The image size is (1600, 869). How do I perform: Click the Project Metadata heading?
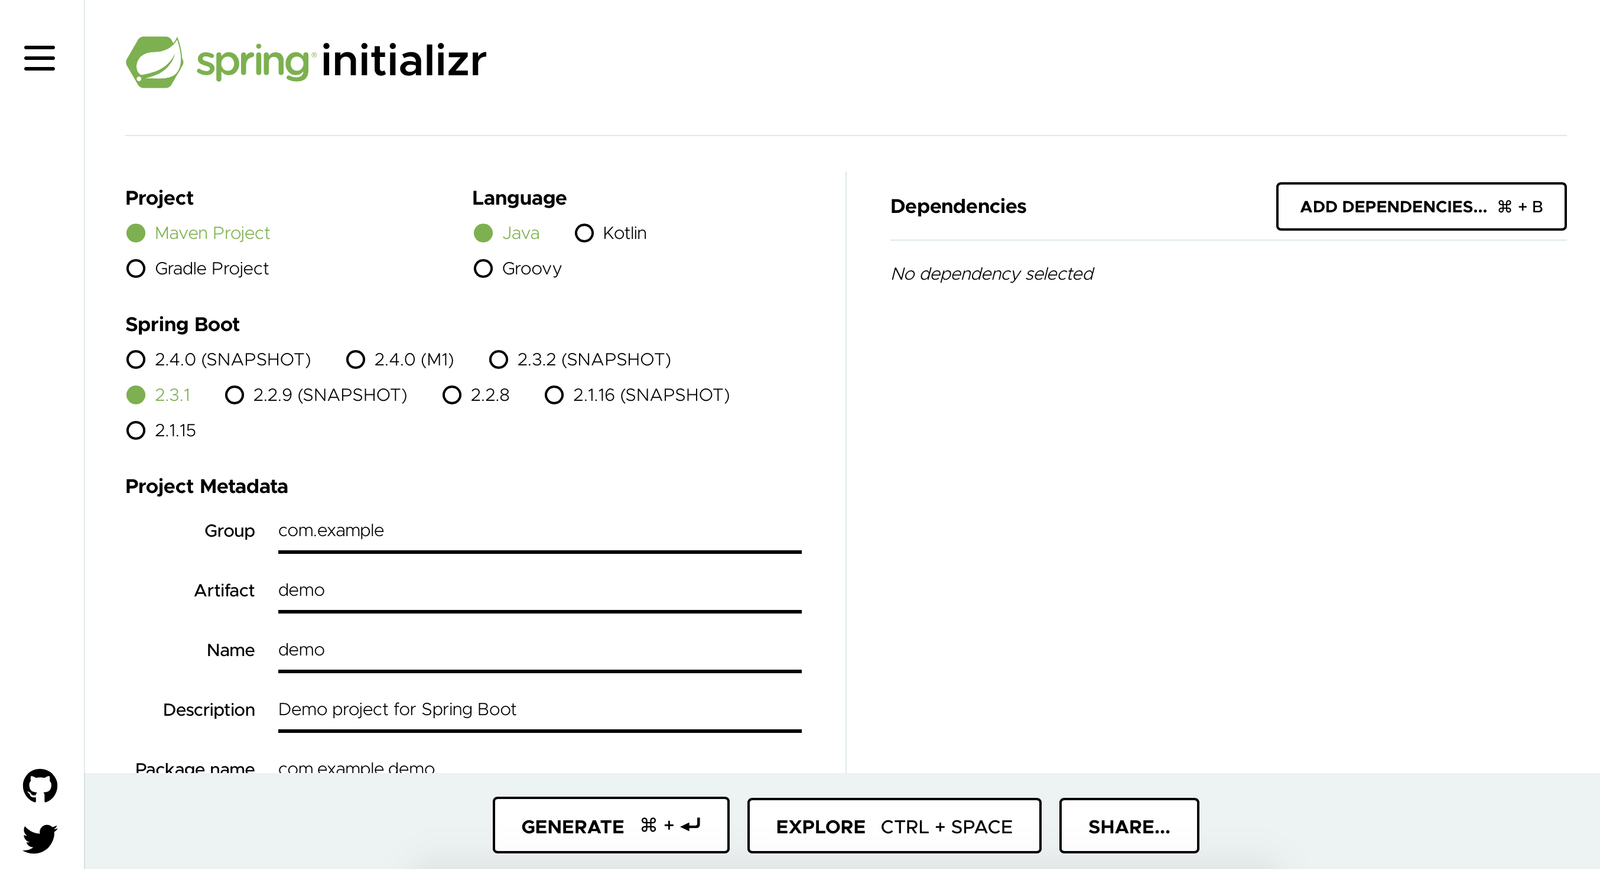[206, 487]
